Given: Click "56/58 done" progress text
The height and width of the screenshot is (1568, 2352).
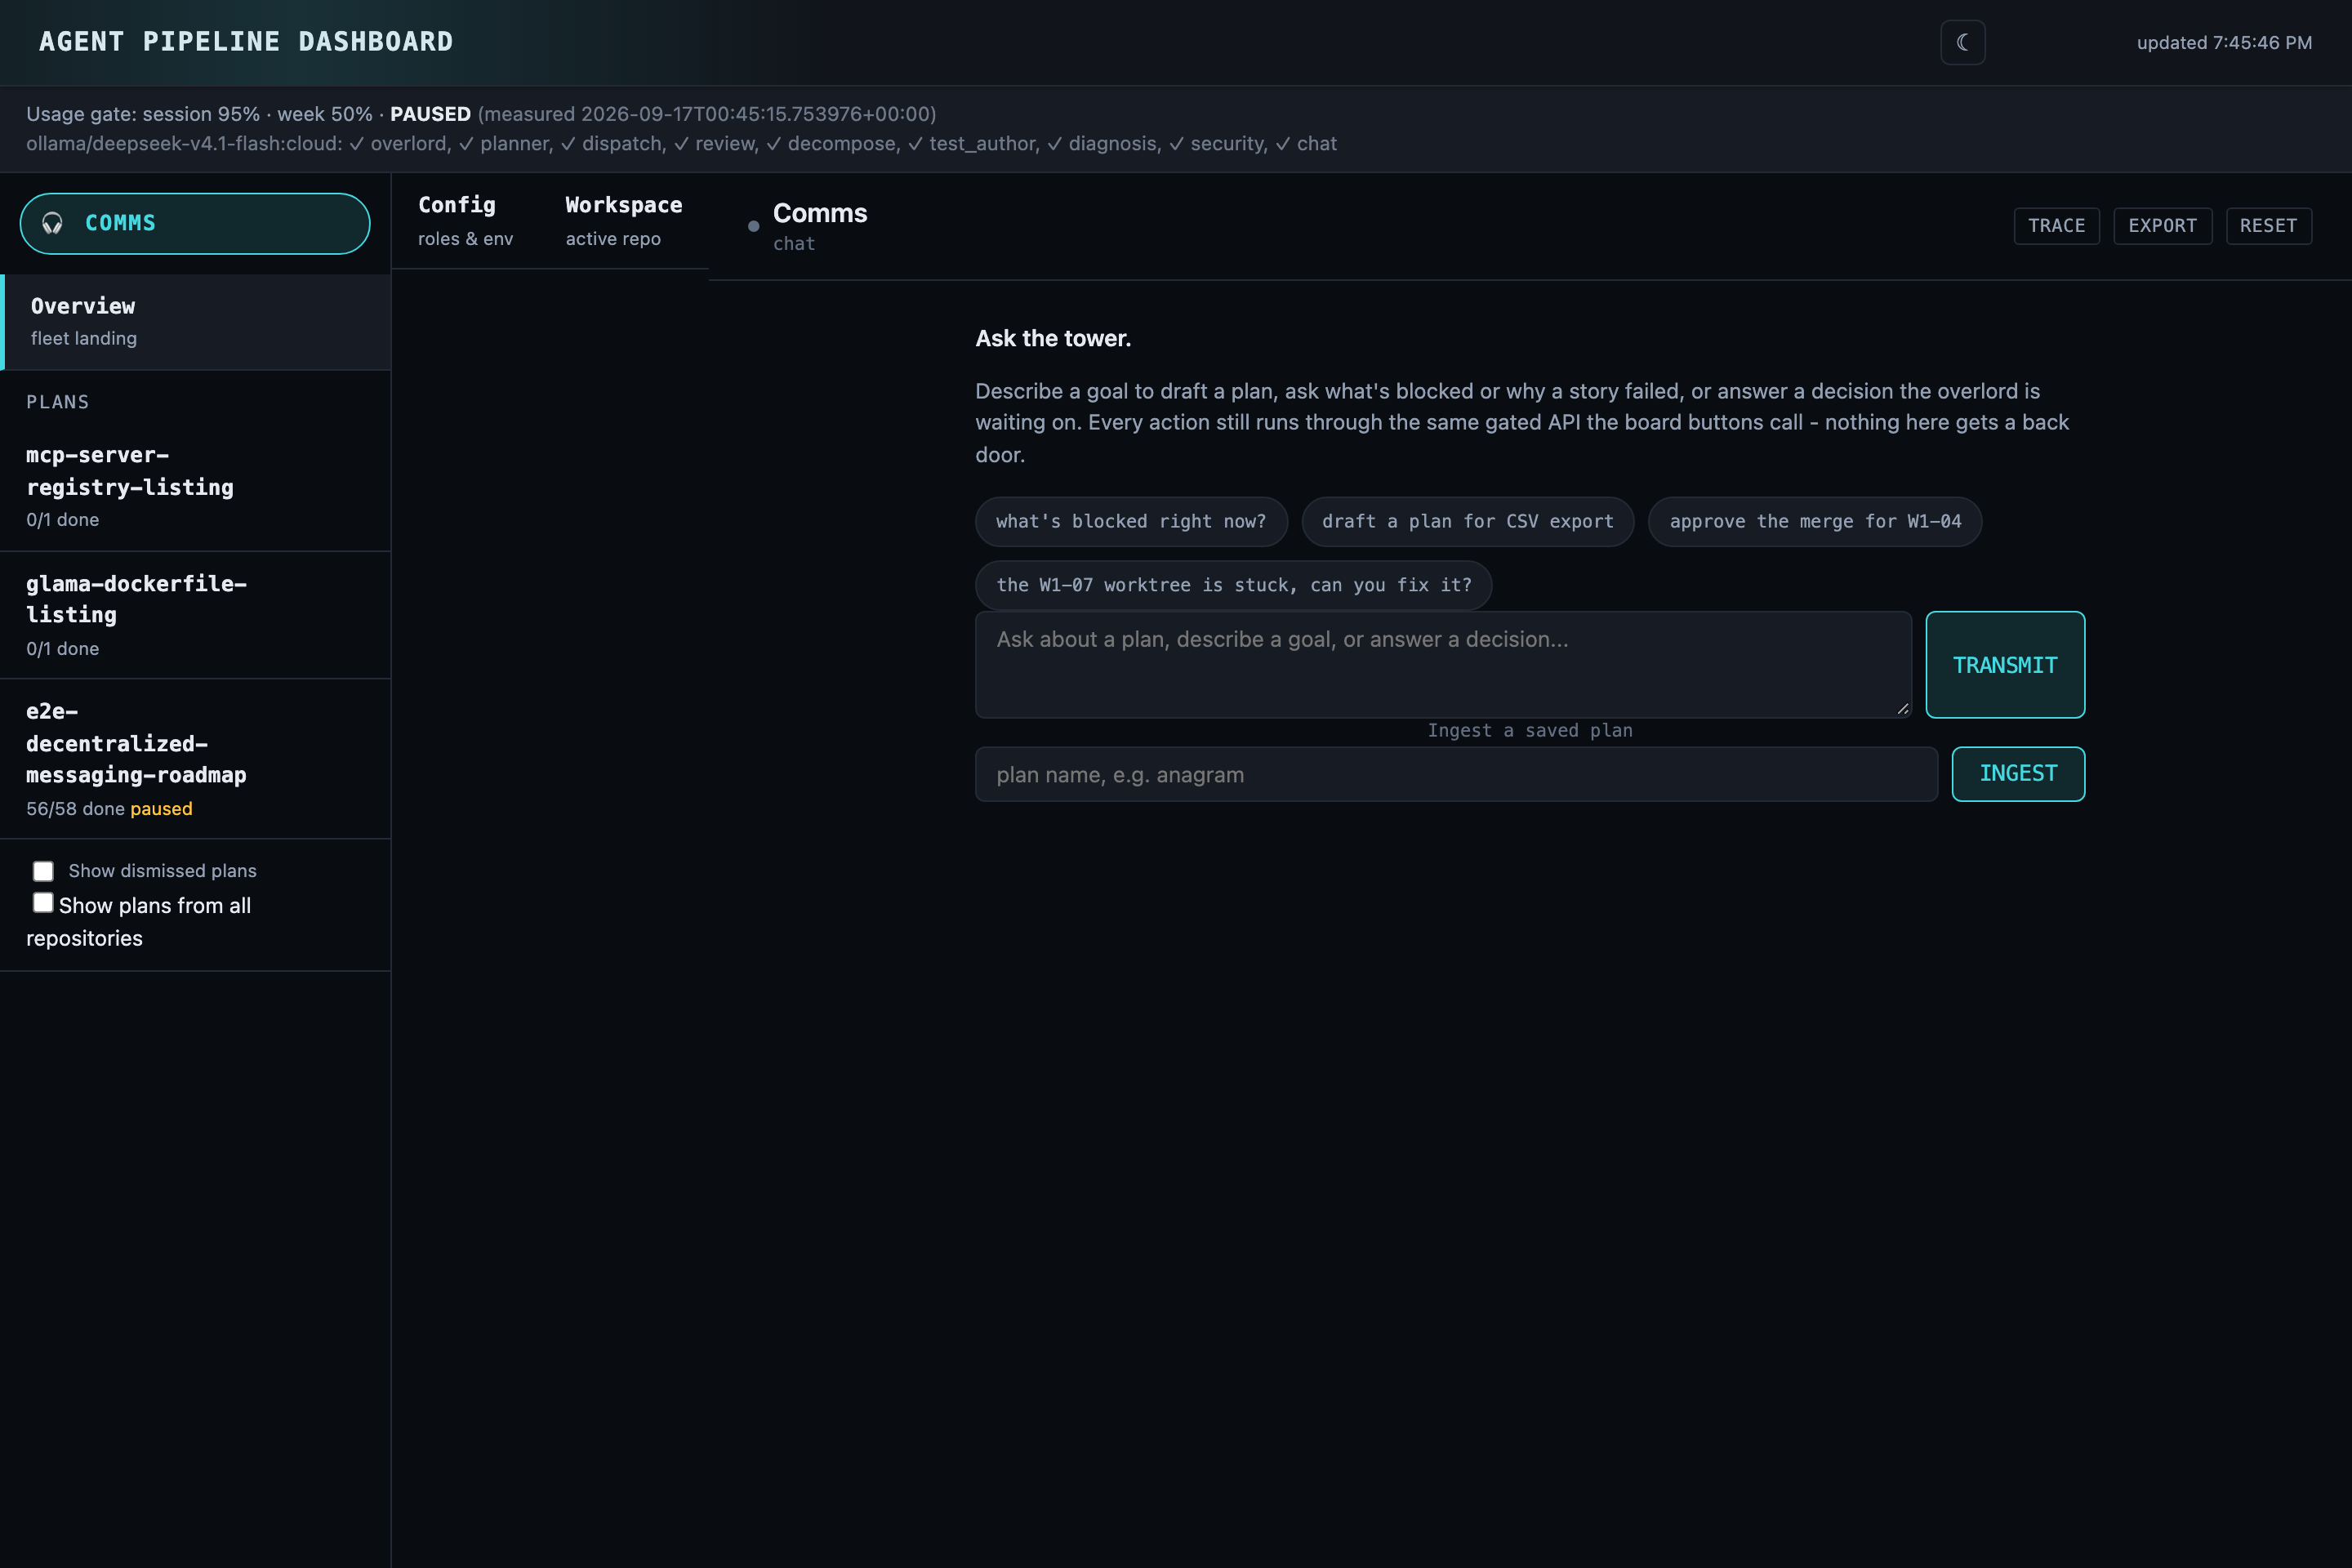Looking at the screenshot, I should (75, 808).
